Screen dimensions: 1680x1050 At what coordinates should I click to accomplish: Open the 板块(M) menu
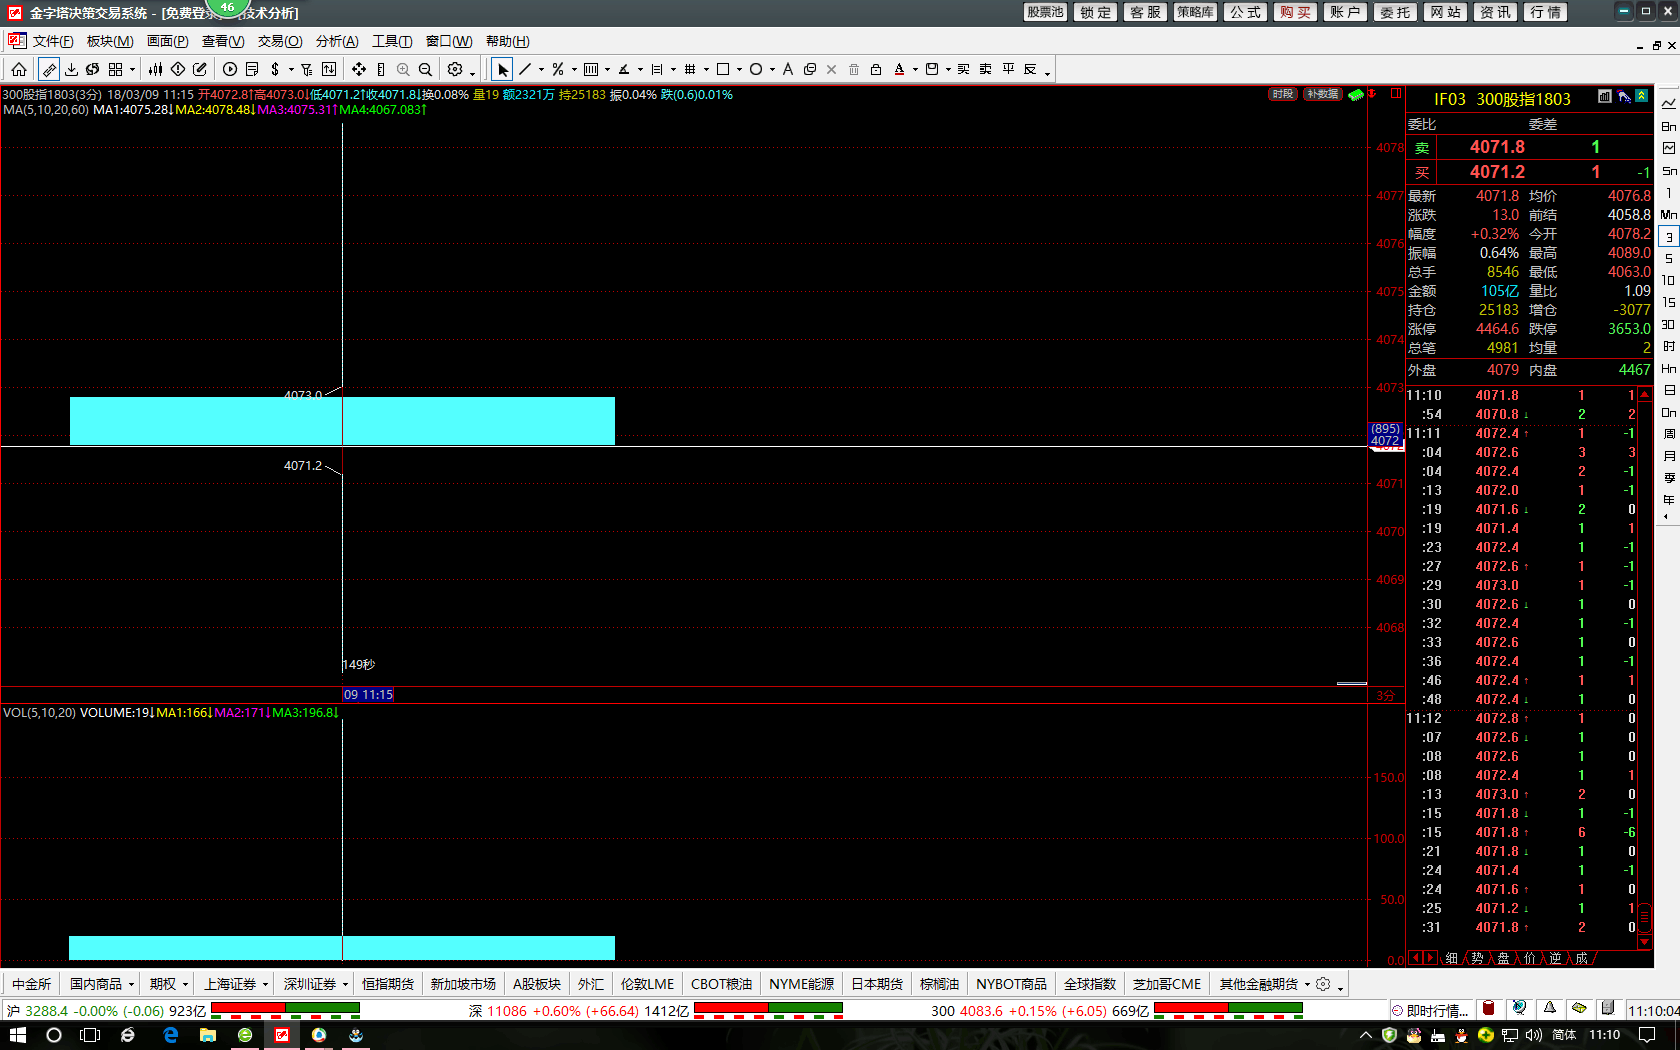[x=110, y=41]
